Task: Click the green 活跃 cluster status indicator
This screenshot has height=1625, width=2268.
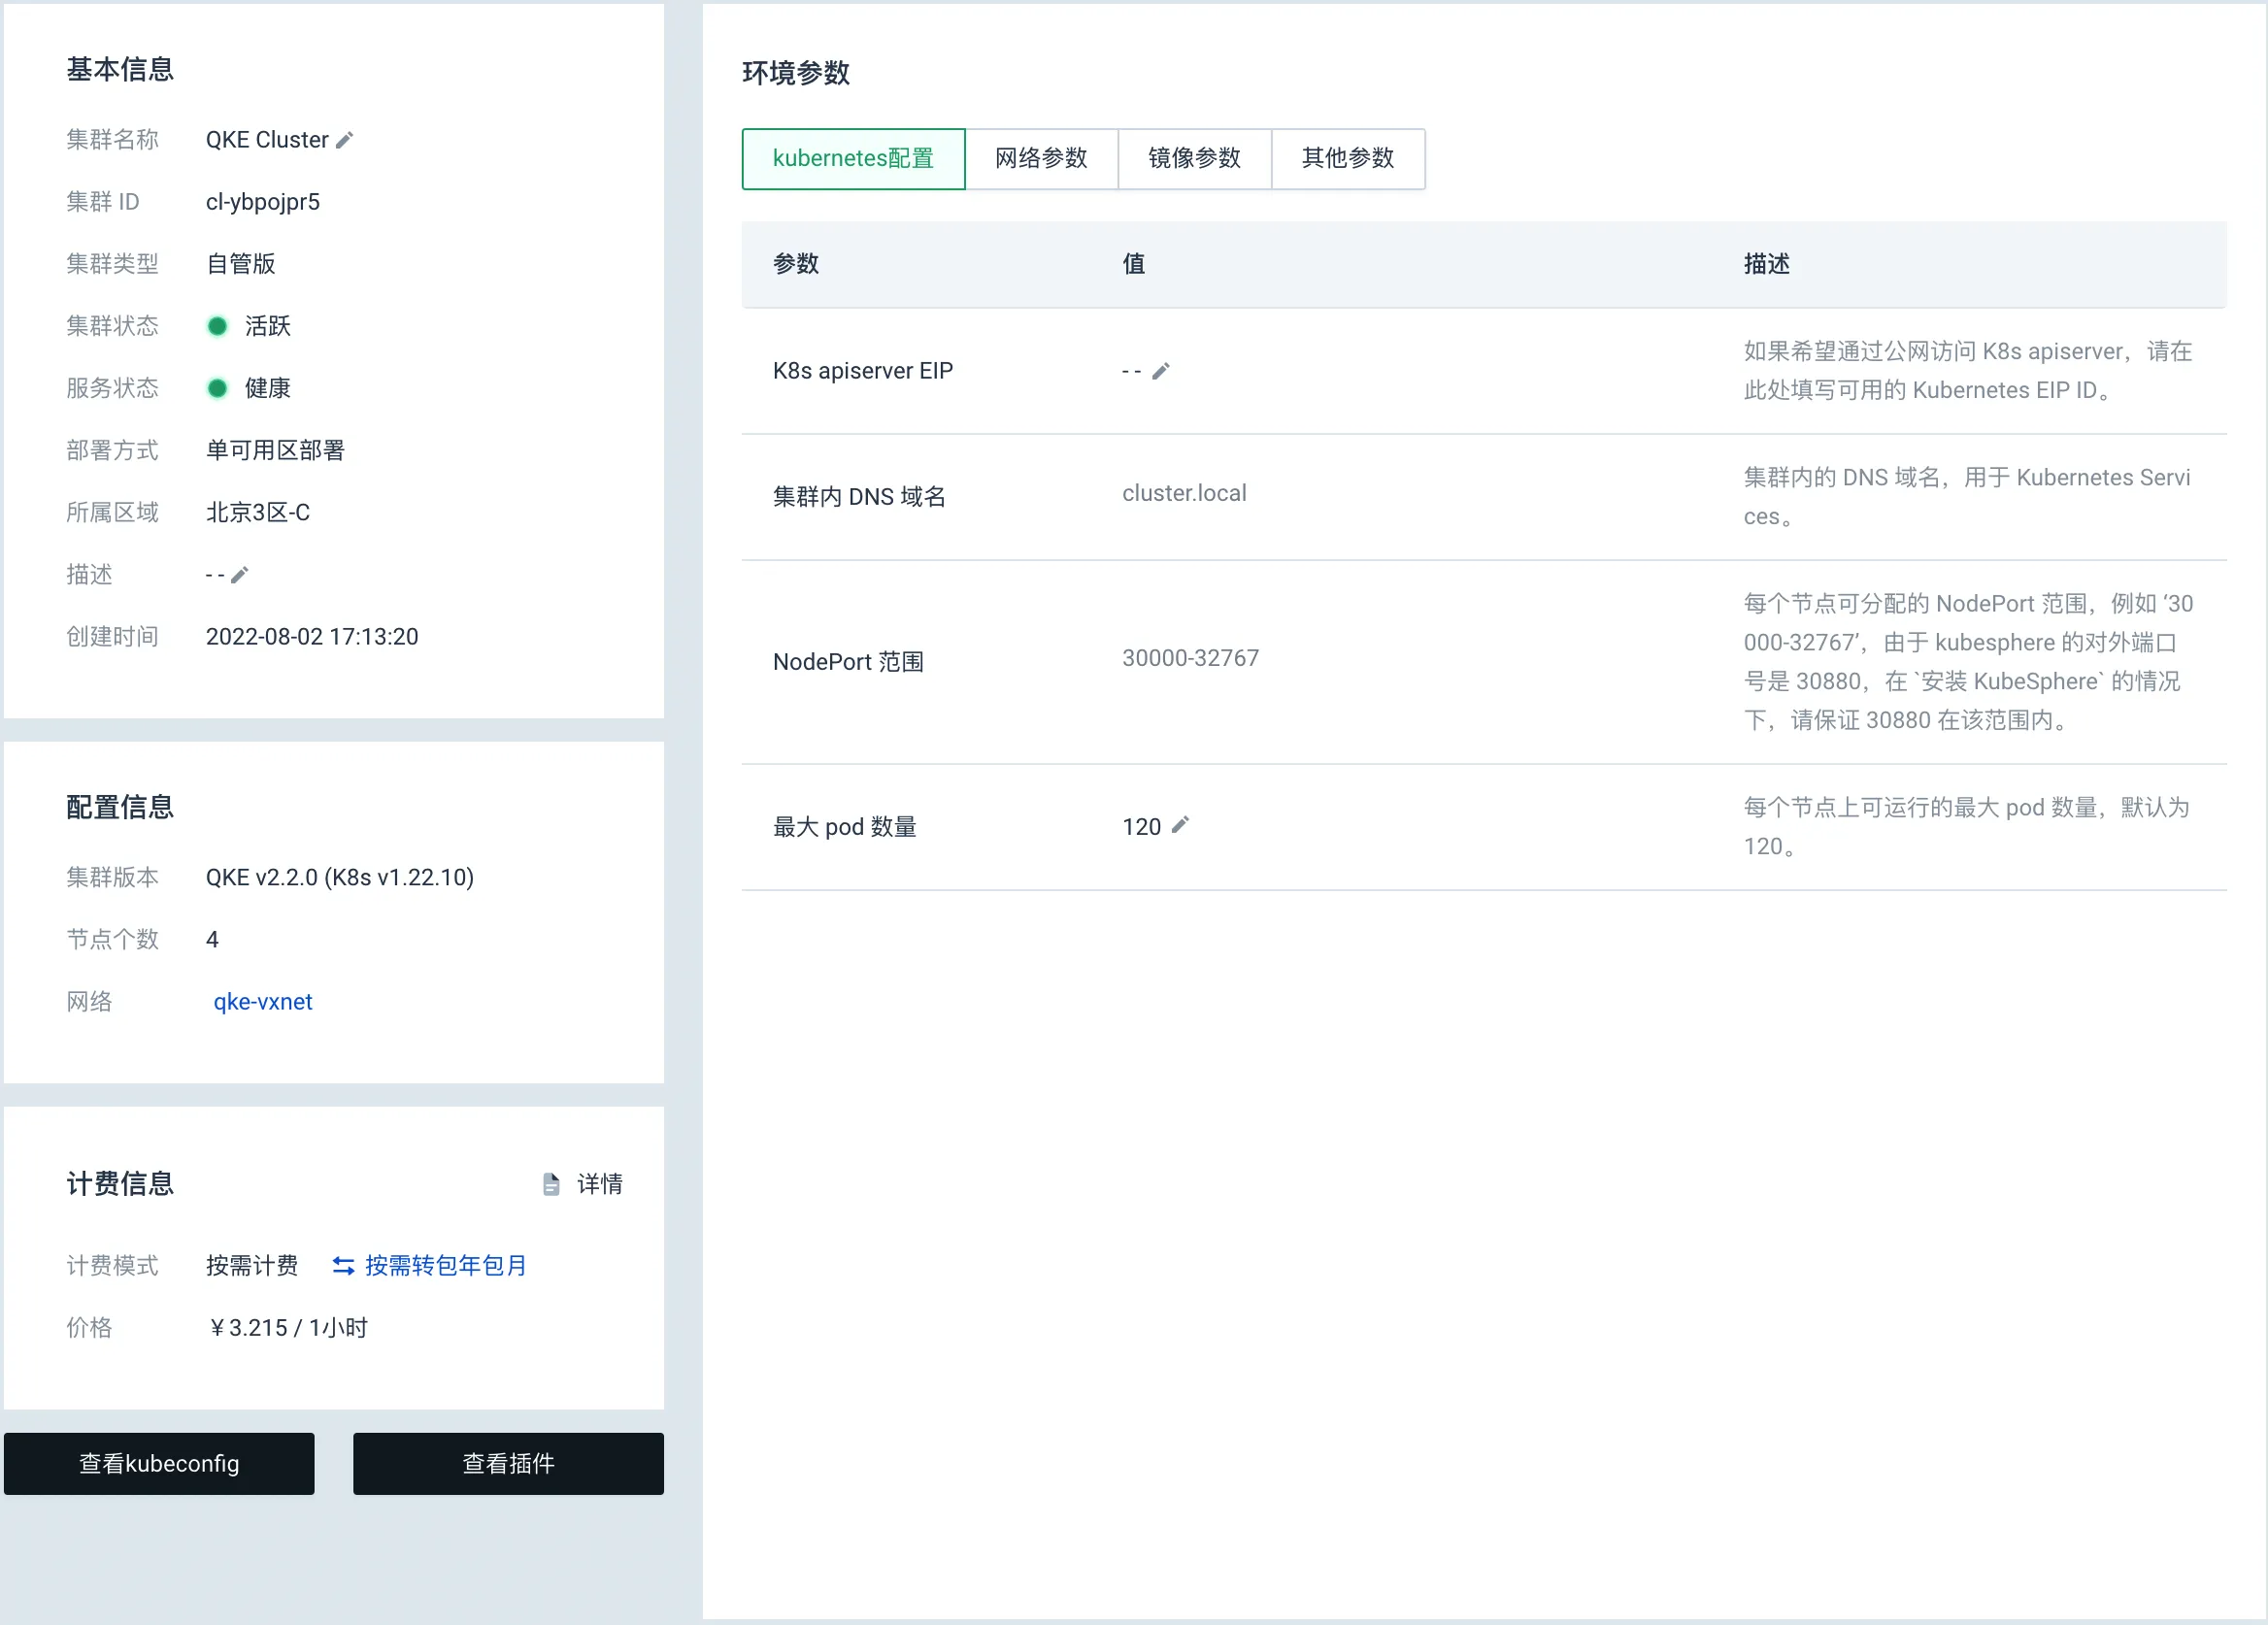Action: click(217, 326)
